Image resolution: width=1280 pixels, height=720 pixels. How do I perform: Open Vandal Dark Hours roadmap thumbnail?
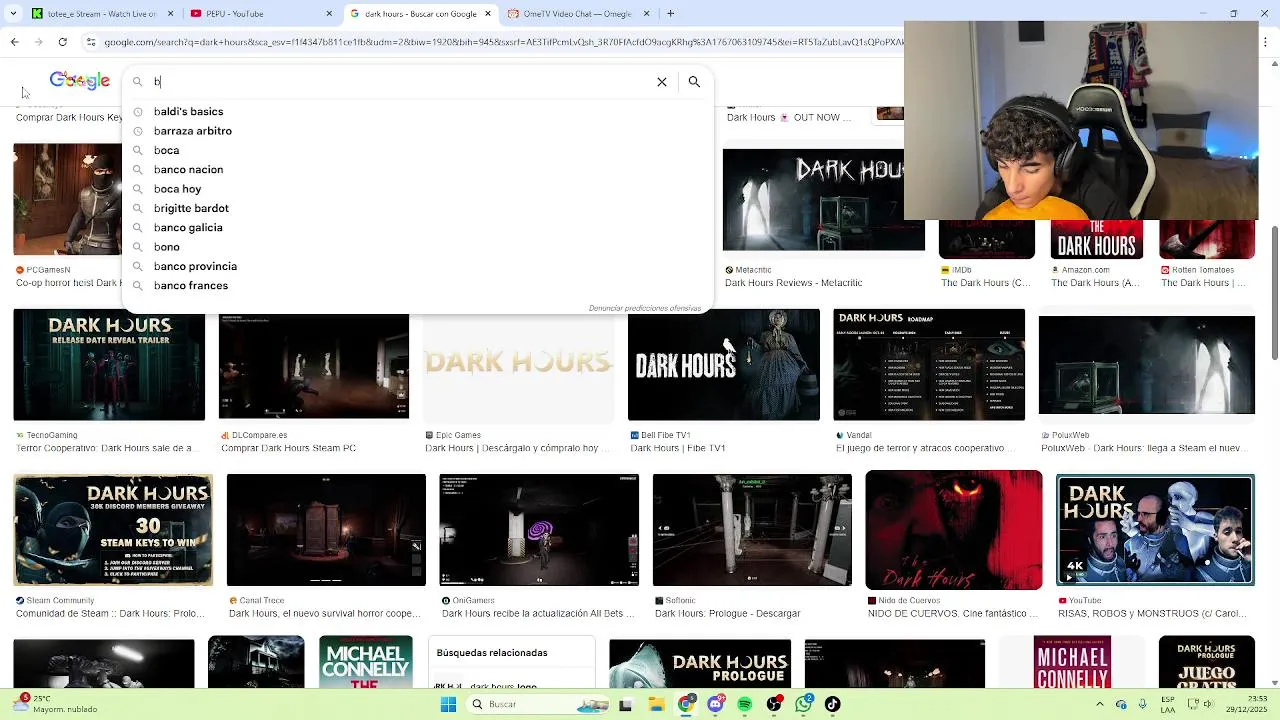tap(929, 365)
